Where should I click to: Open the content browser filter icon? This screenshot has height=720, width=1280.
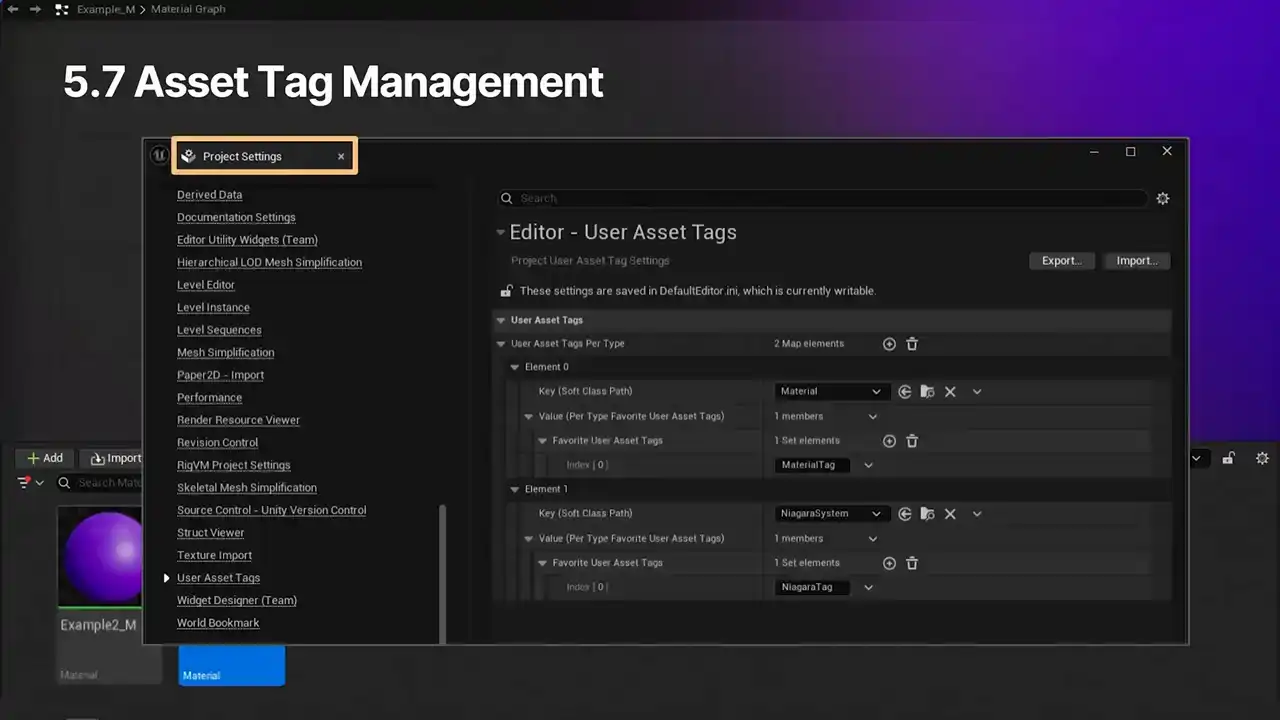click(26, 483)
